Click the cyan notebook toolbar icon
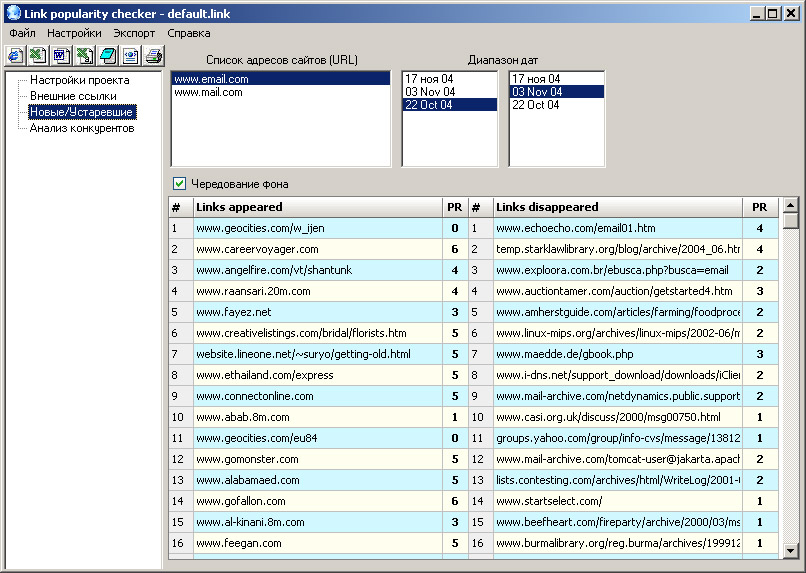The width and height of the screenshot is (806, 573). coord(107,55)
